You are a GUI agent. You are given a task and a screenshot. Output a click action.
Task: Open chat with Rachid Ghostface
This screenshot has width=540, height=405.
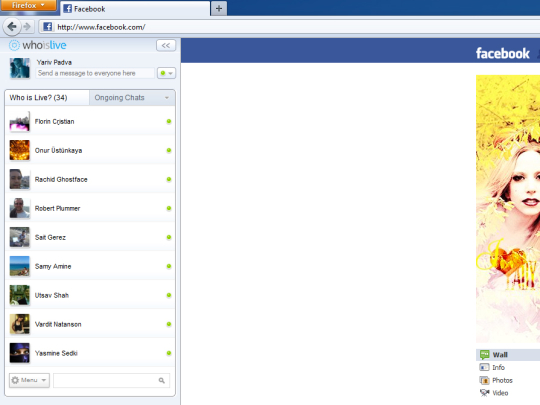90,179
